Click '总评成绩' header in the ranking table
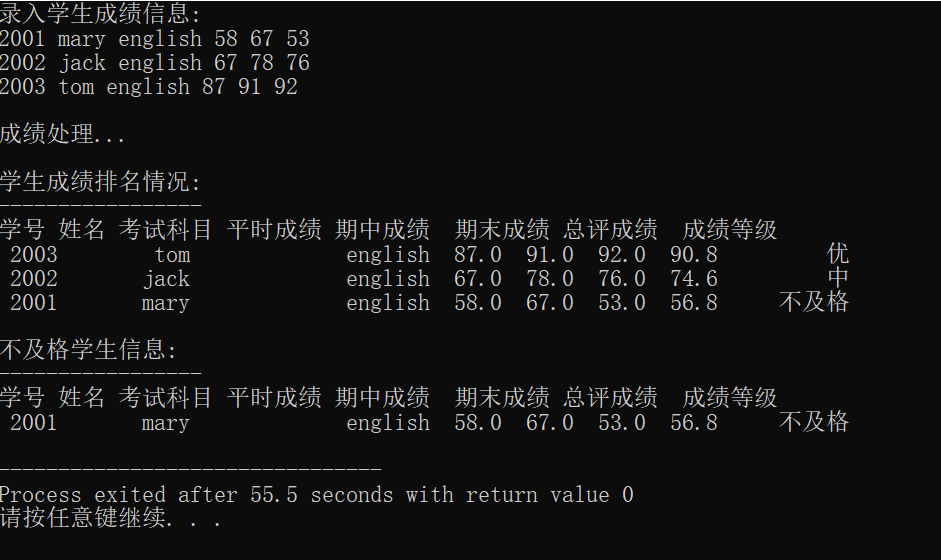The image size is (941, 560). click(610, 231)
